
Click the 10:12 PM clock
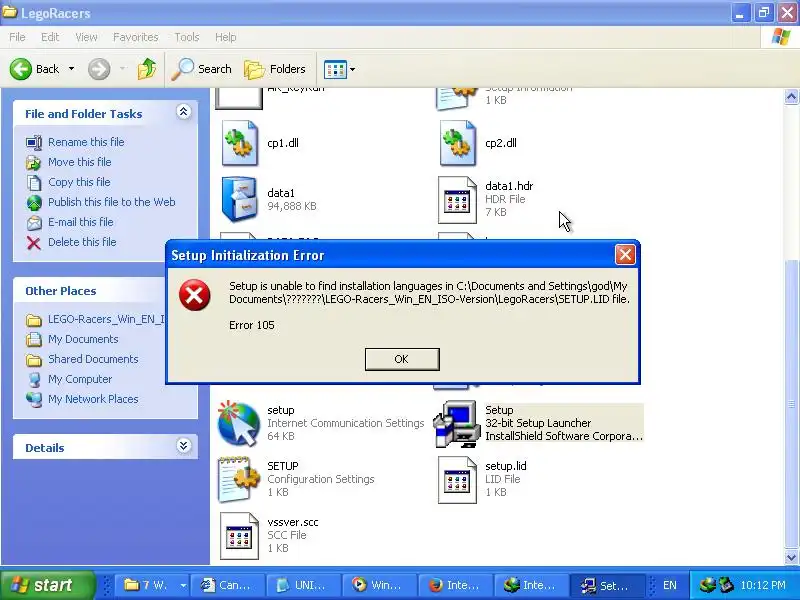(763, 585)
